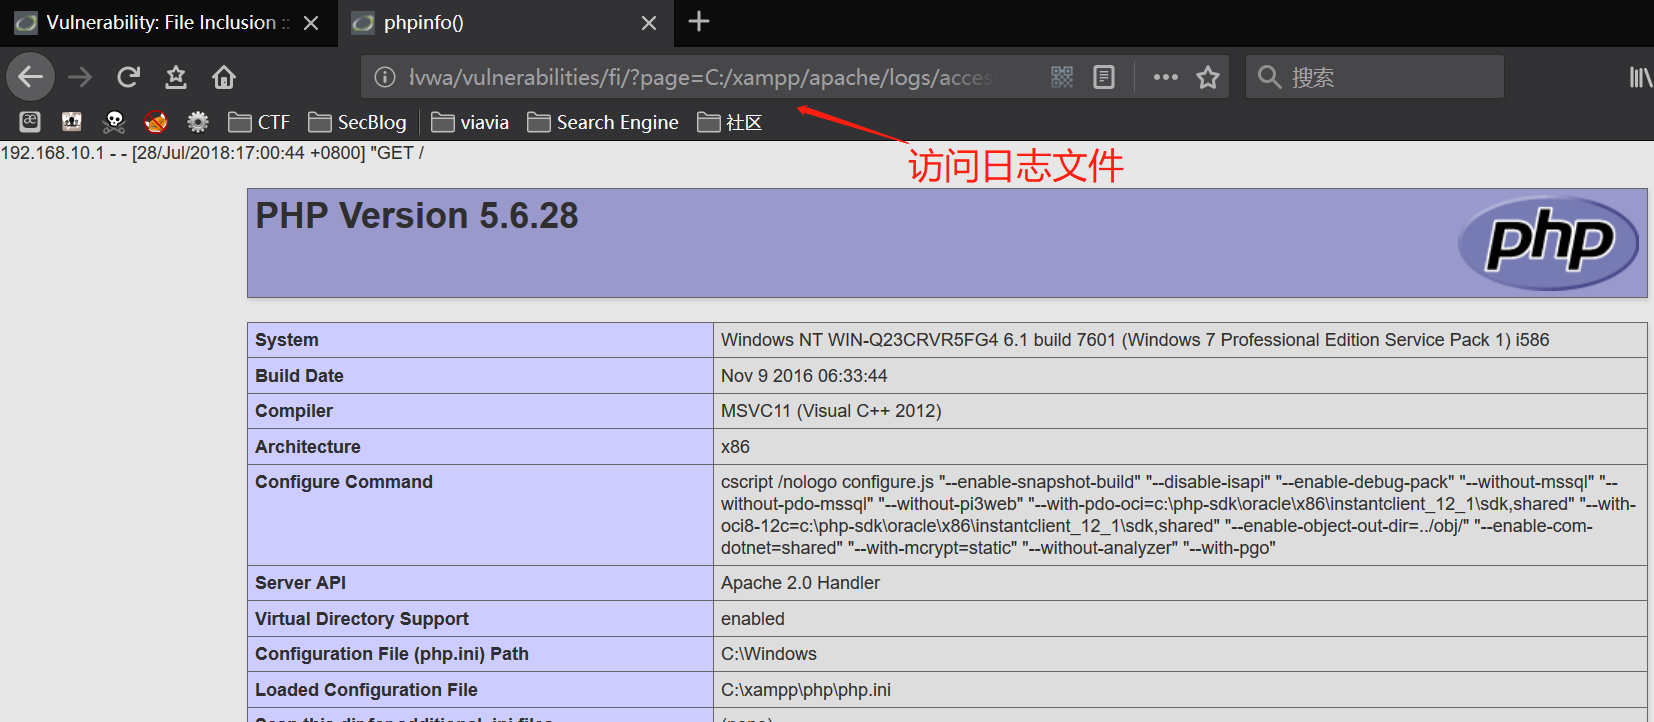Select the Build Date row label
This screenshot has height=722, width=1654.
pos(299,376)
